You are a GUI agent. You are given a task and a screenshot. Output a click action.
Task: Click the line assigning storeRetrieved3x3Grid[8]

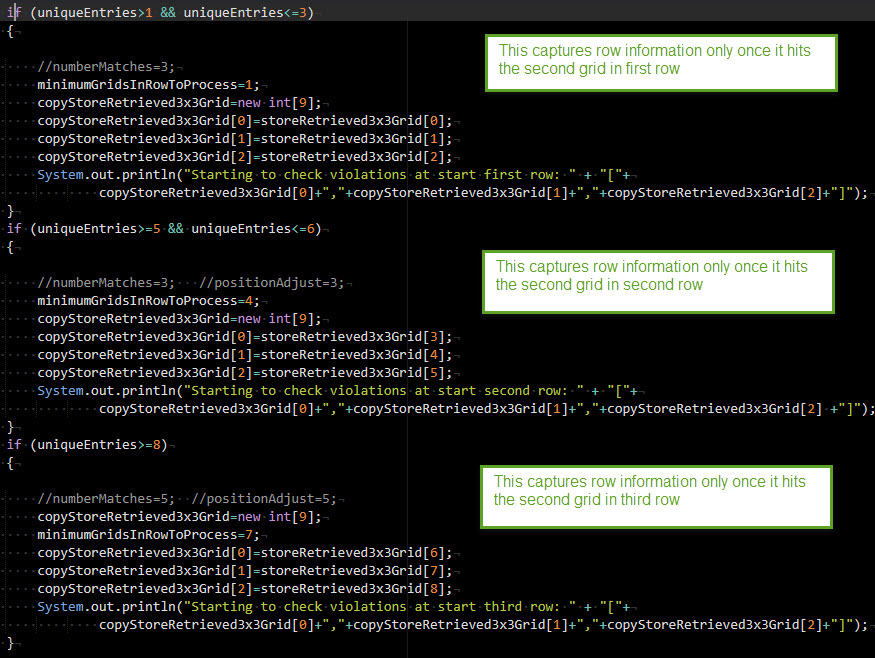click(x=244, y=589)
